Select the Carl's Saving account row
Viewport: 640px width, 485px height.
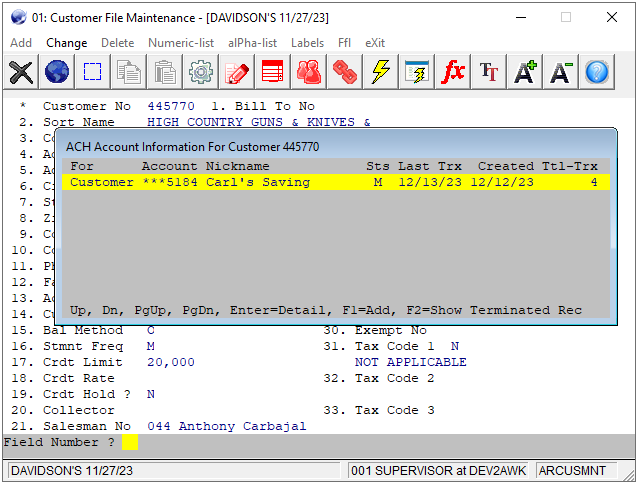coord(336,182)
